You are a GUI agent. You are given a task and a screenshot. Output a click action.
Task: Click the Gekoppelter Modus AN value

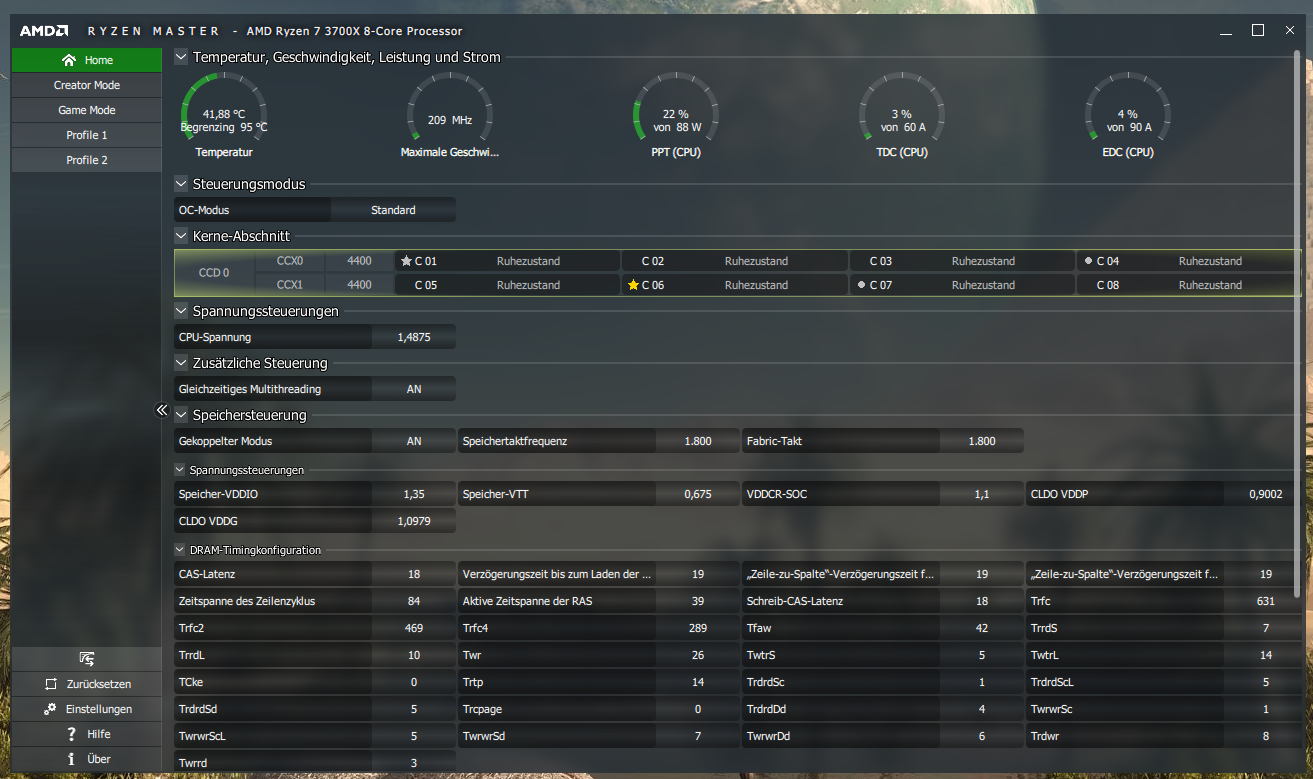[414, 441]
